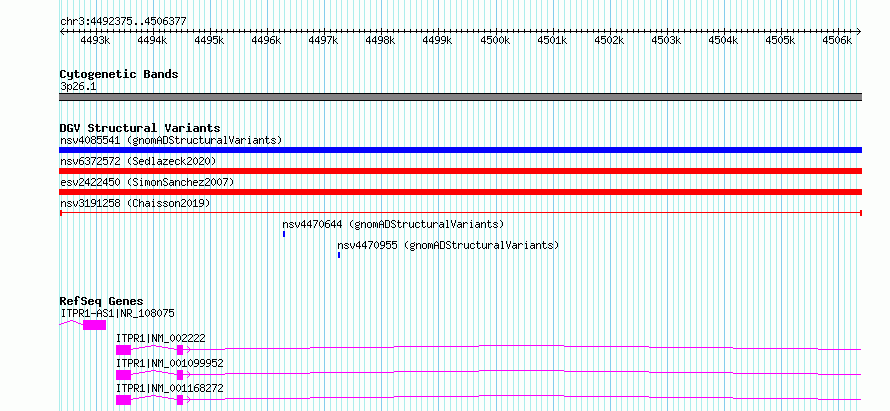Open the nsv4470955 (gnomADStructuralVariants) label
This screenshot has height=411, width=890.
[x=448, y=245]
